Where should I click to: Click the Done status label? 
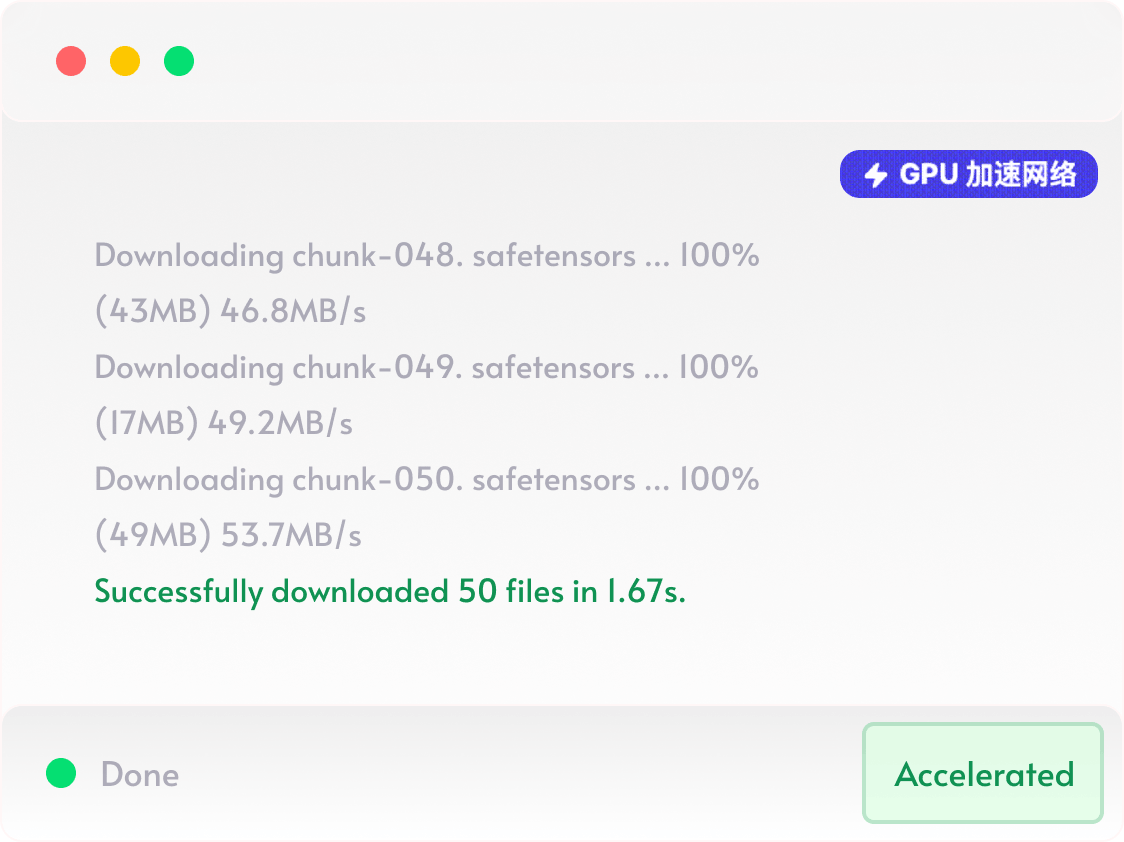pyautogui.click(x=140, y=774)
